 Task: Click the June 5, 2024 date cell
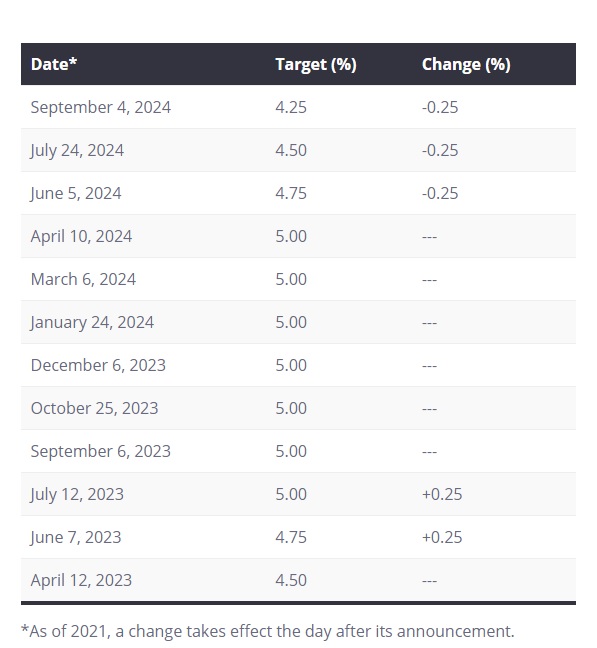click(76, 193)
